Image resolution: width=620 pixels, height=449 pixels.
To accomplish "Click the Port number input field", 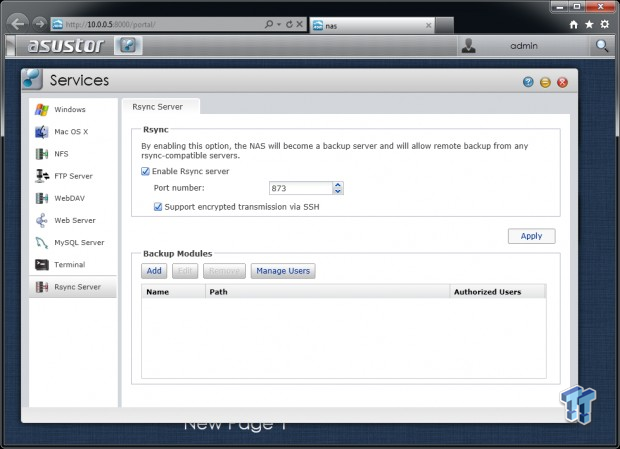I will pos(301,188).
